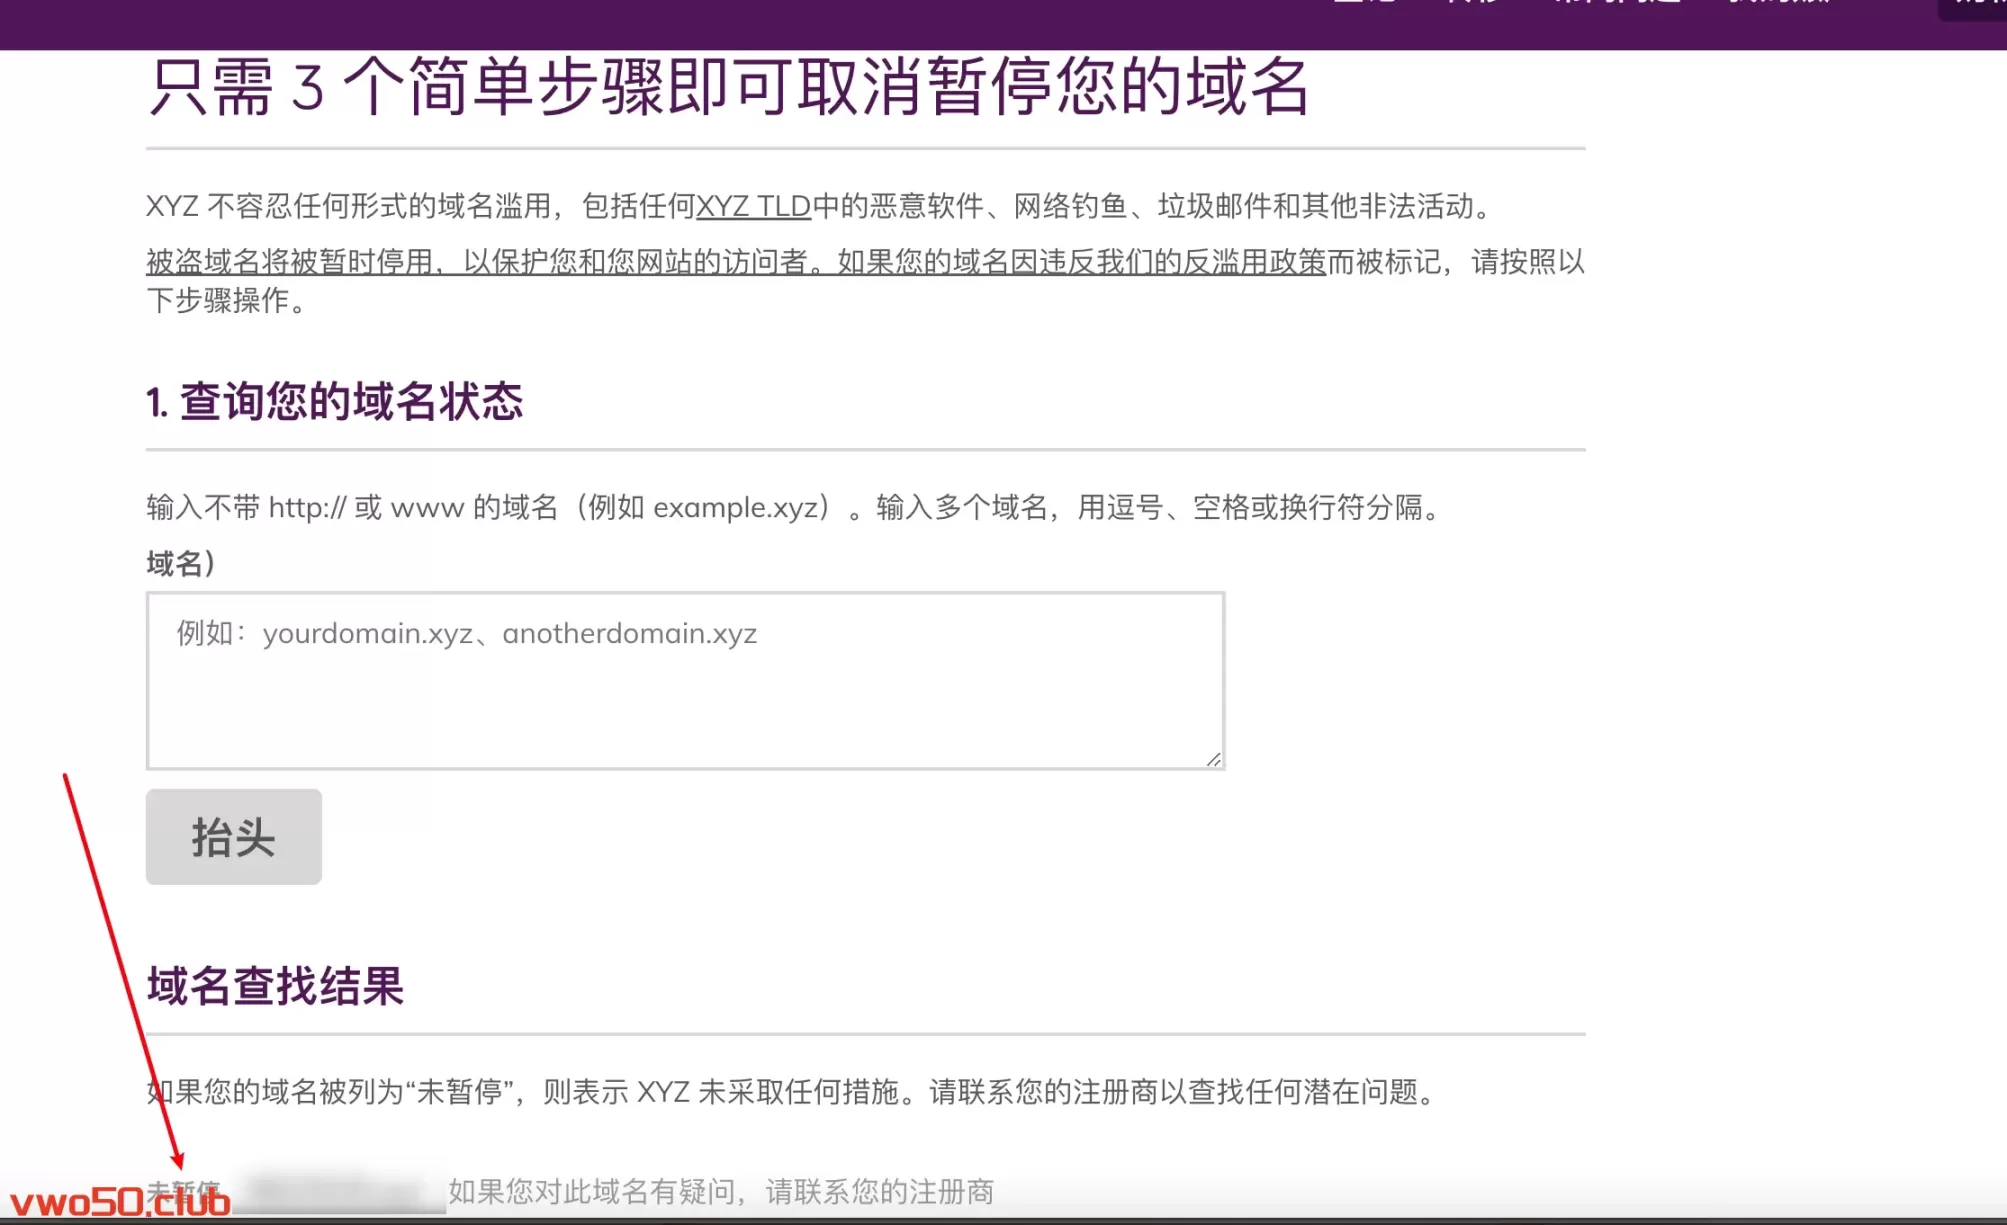Open the anti-abuse policy underlined link

point(735,262)
